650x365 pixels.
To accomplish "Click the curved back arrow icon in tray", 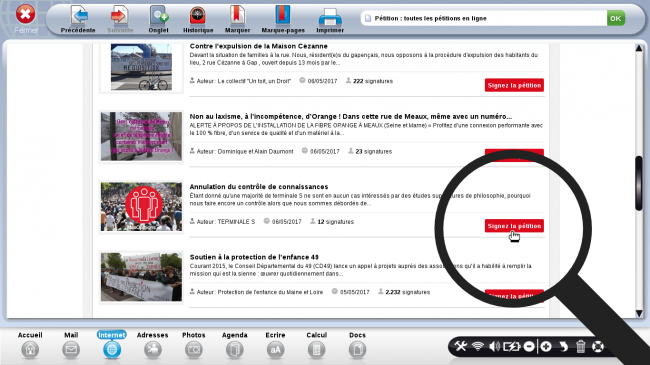I will coord(563,346).
